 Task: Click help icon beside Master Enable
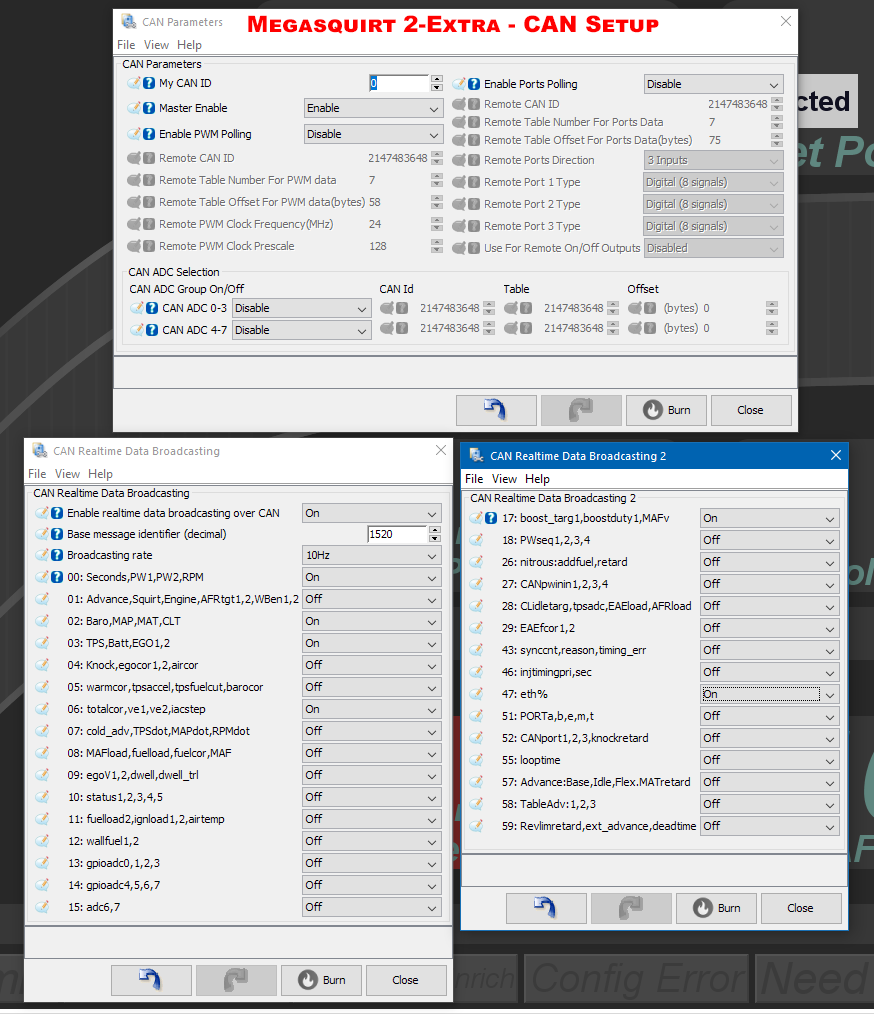pyautogui.click(x=149, y=108)
